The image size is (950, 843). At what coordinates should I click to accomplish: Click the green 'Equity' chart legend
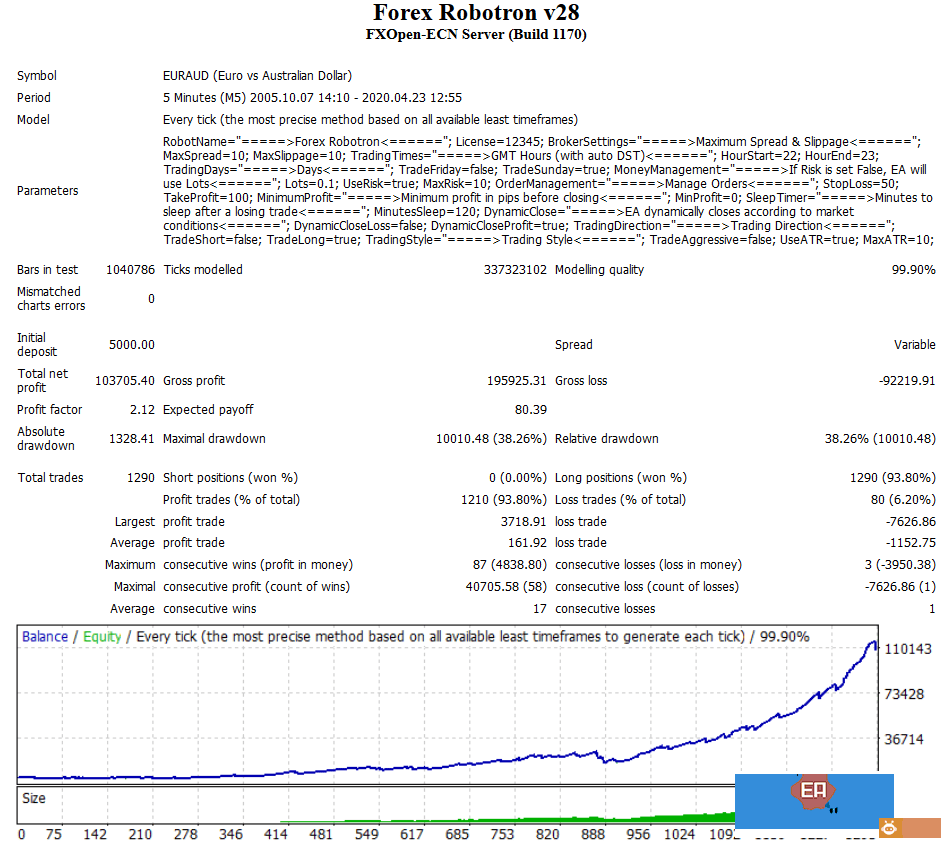102,637
